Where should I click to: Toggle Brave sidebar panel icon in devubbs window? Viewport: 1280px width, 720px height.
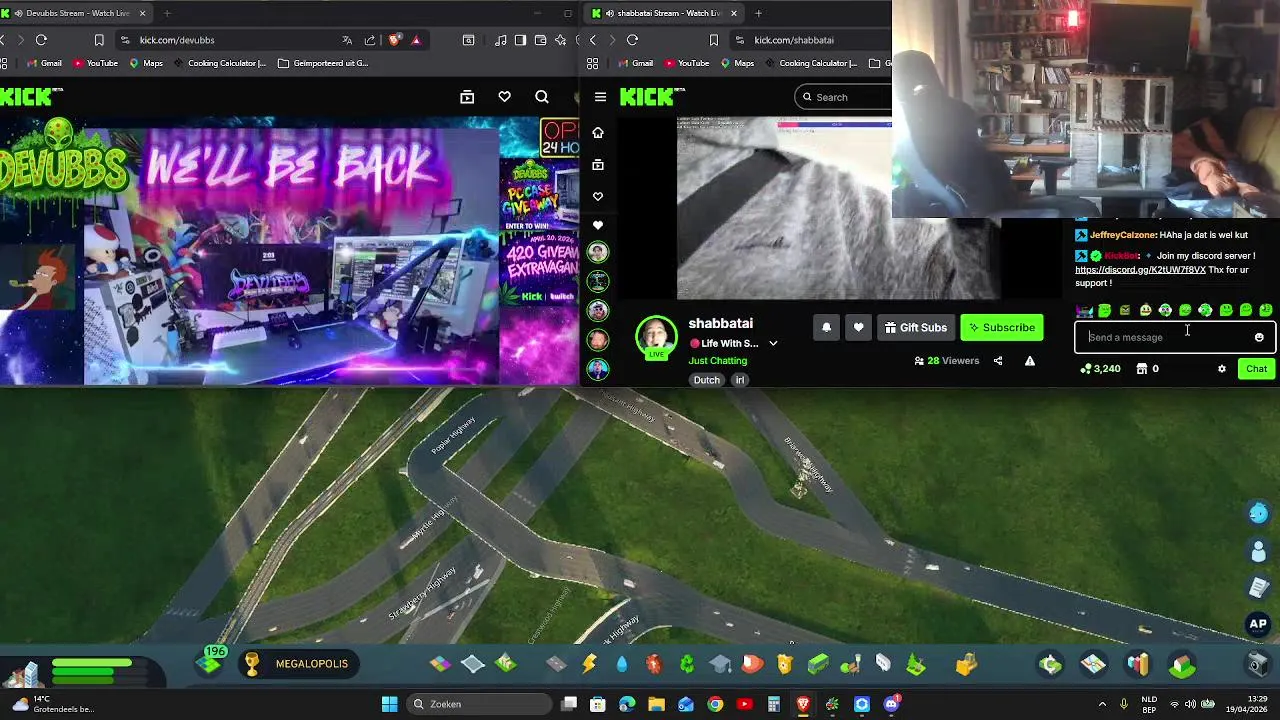click(x=520, y=40)
